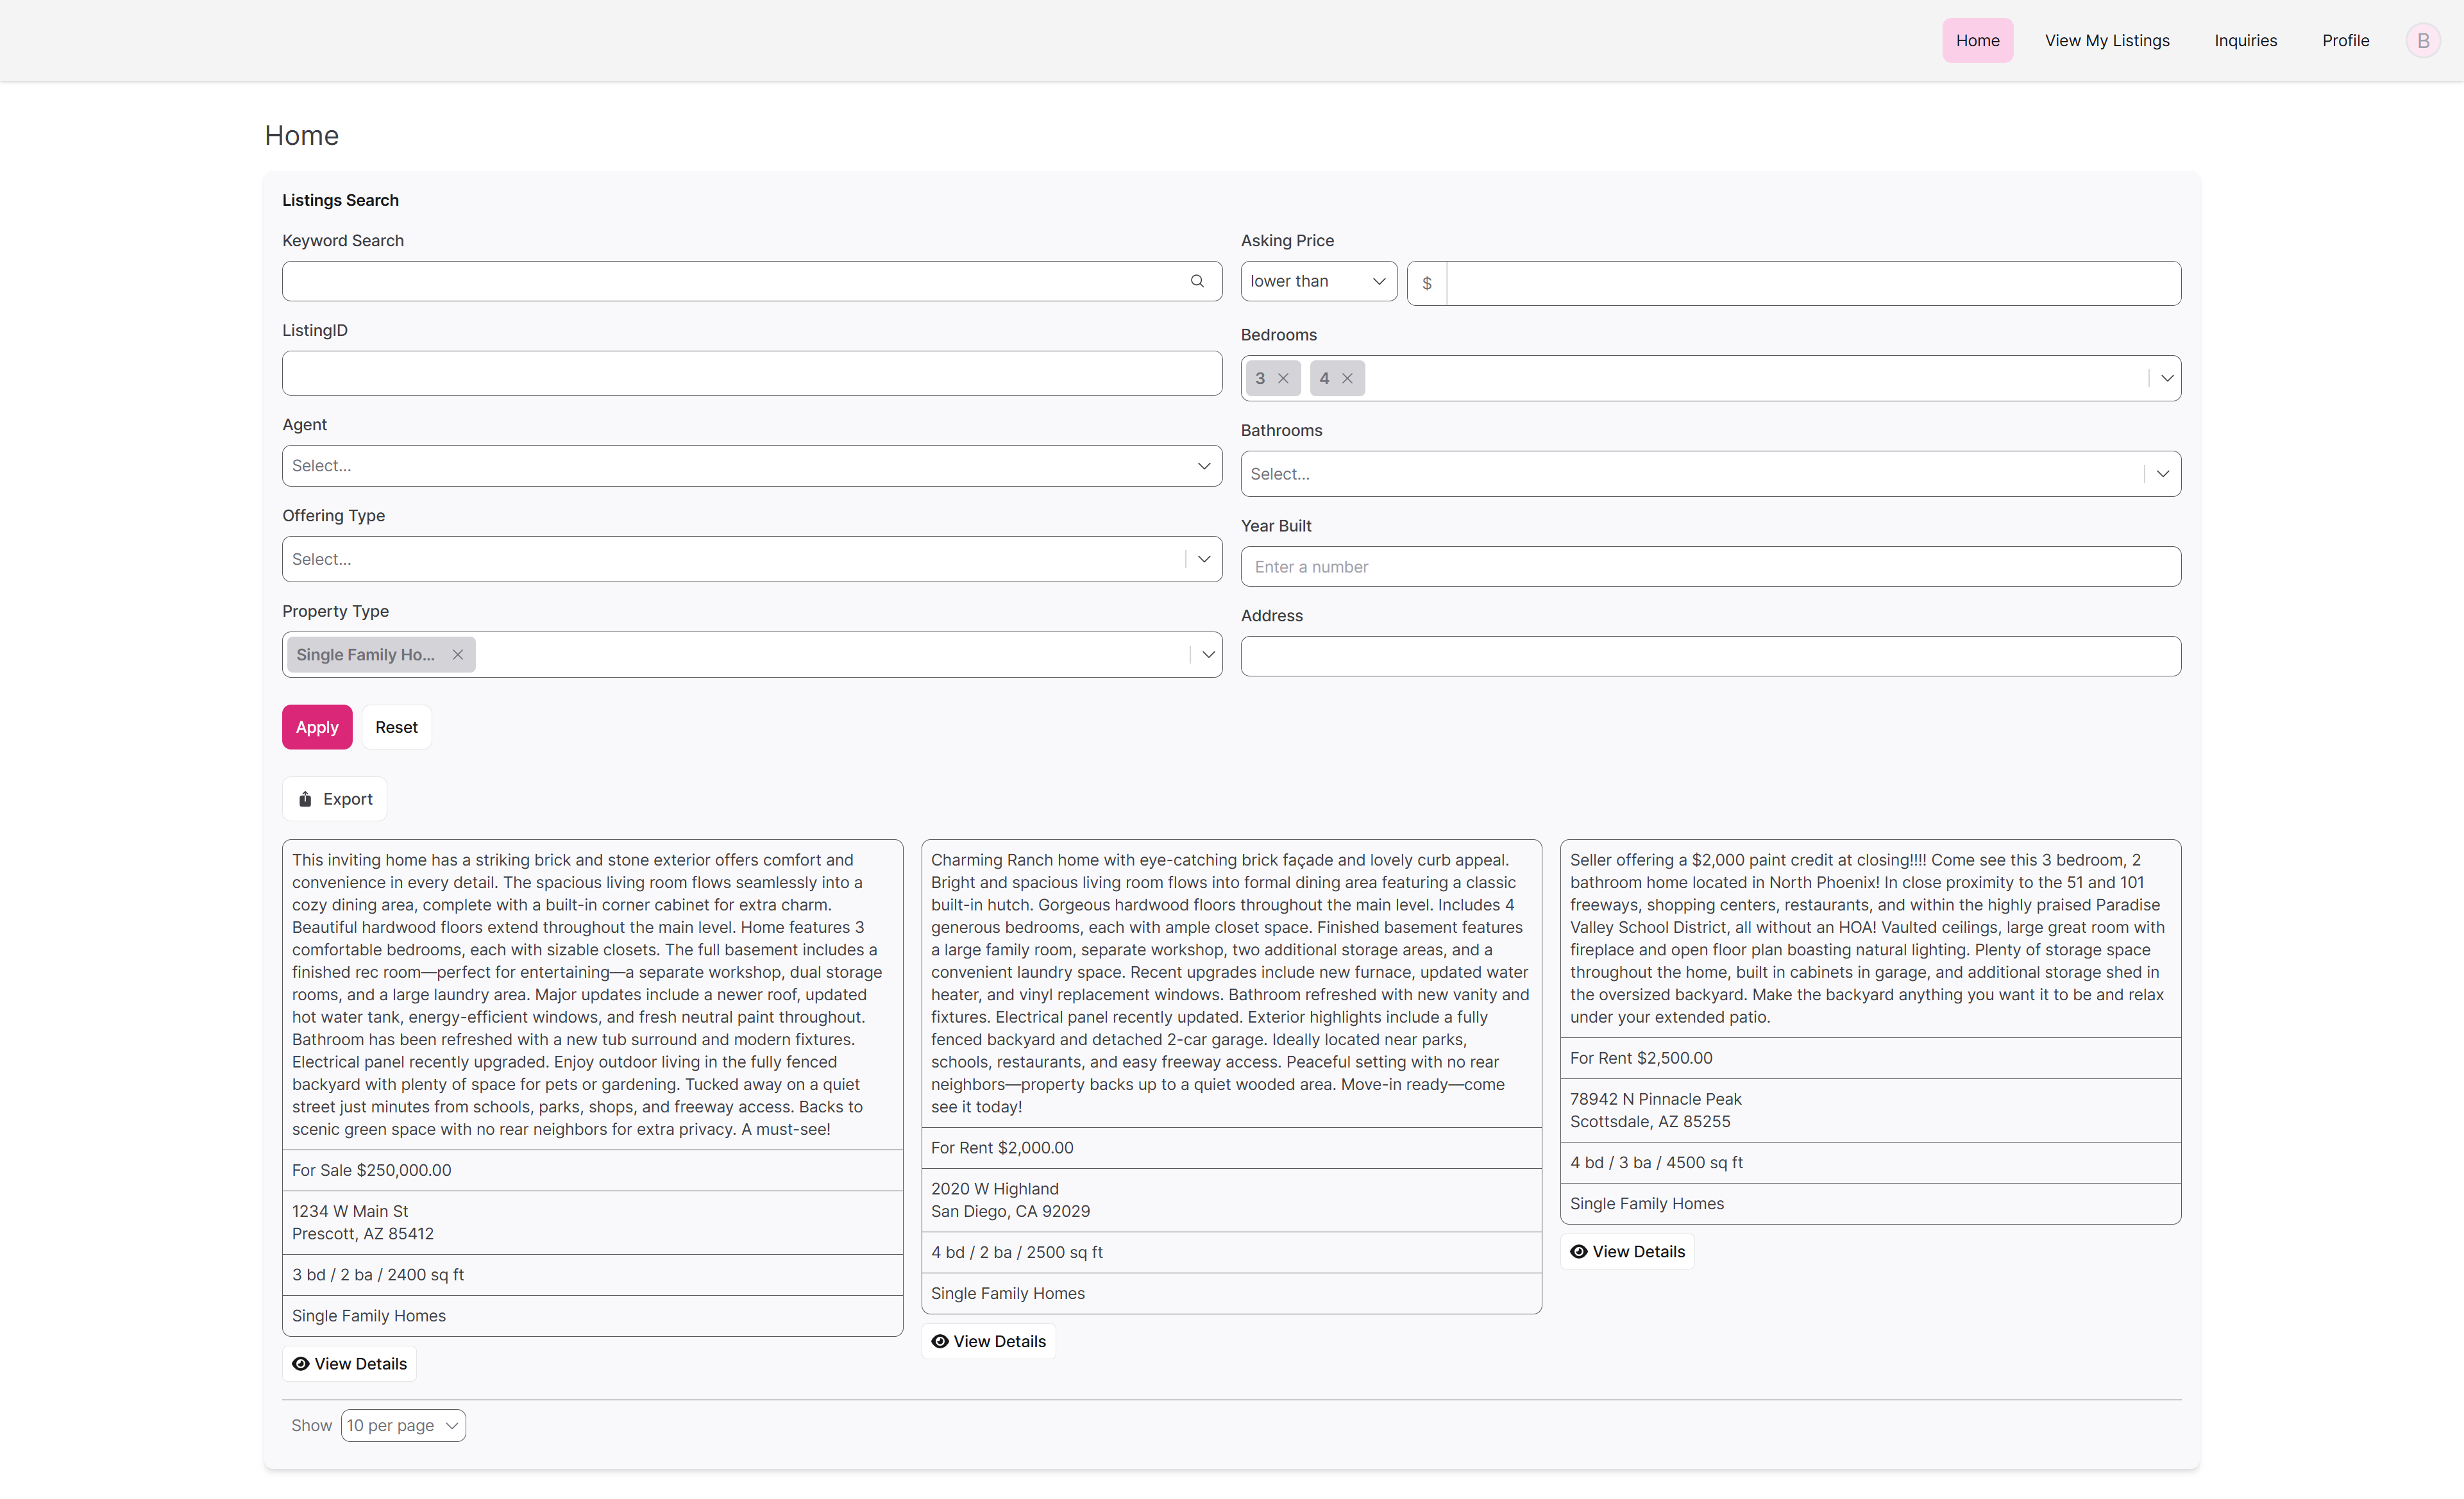Click '3 bd / 2 ba / 2400 sq ft'
Image resolution: width=2464 pixels, height=1499 pixels.
coord(378,1275)
